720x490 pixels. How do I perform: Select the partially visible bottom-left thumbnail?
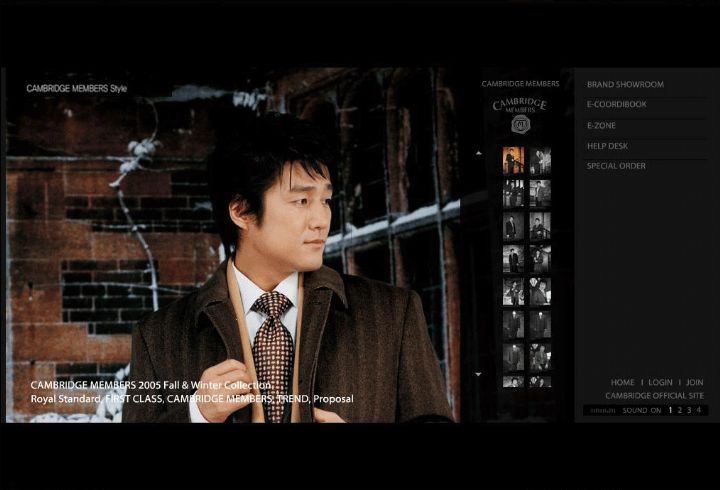click(x=513, y=382)
